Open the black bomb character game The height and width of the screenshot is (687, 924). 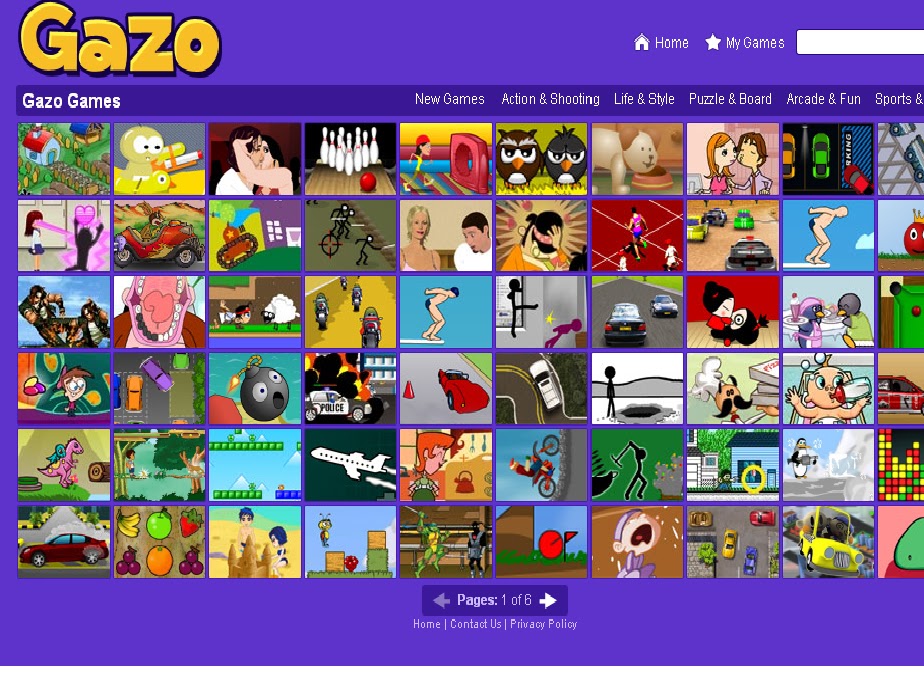point(255,389)
